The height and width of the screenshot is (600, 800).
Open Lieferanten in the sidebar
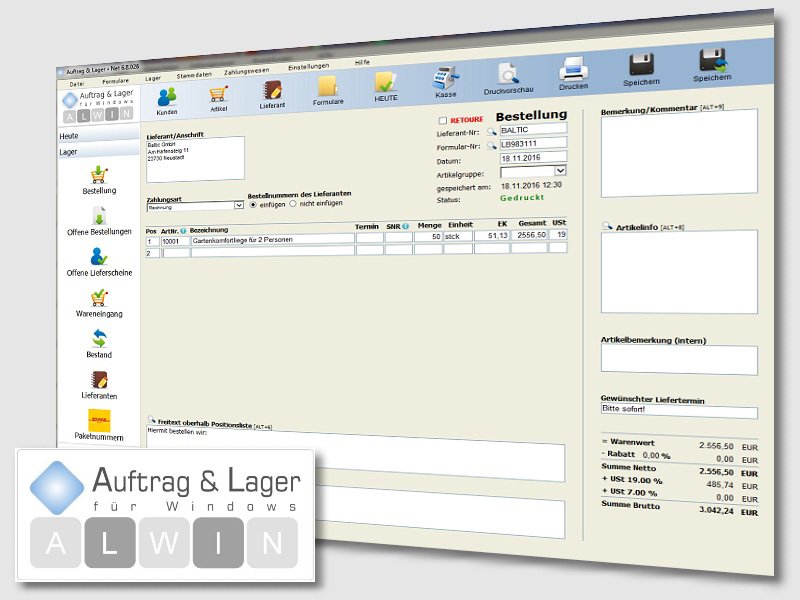(99, 385)
